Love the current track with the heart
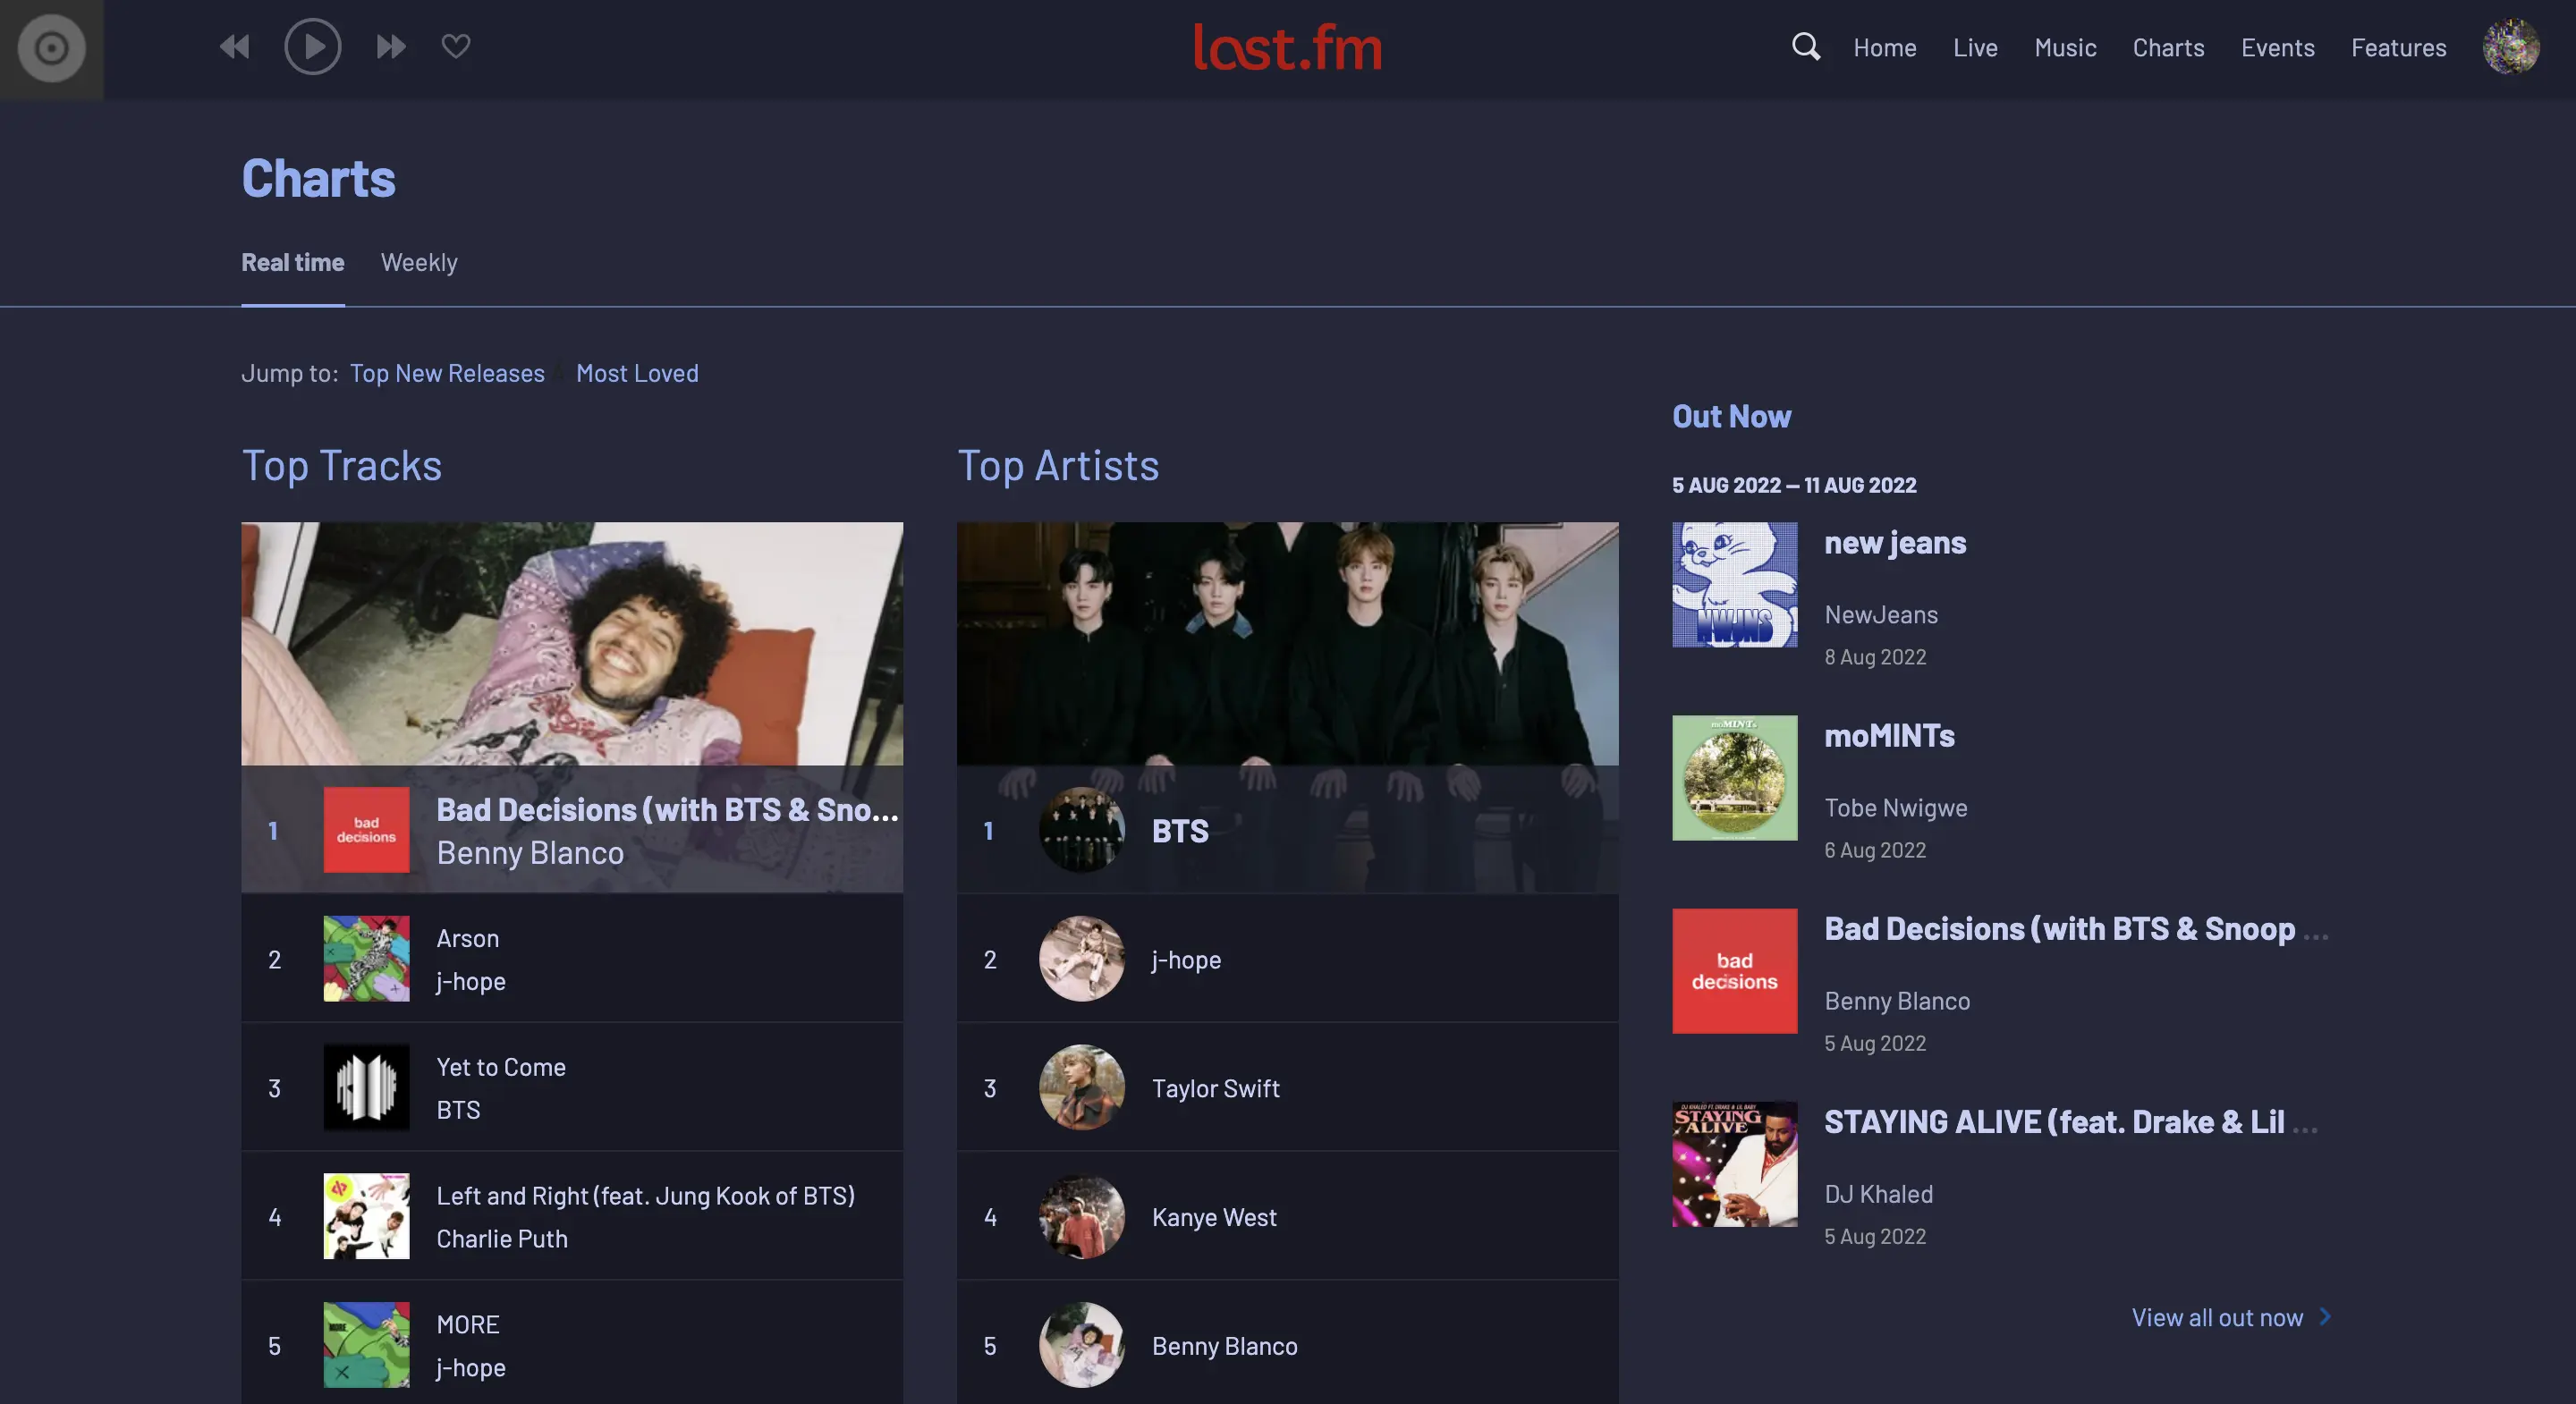This screenshot has width=2576, height=1404. 456,46
